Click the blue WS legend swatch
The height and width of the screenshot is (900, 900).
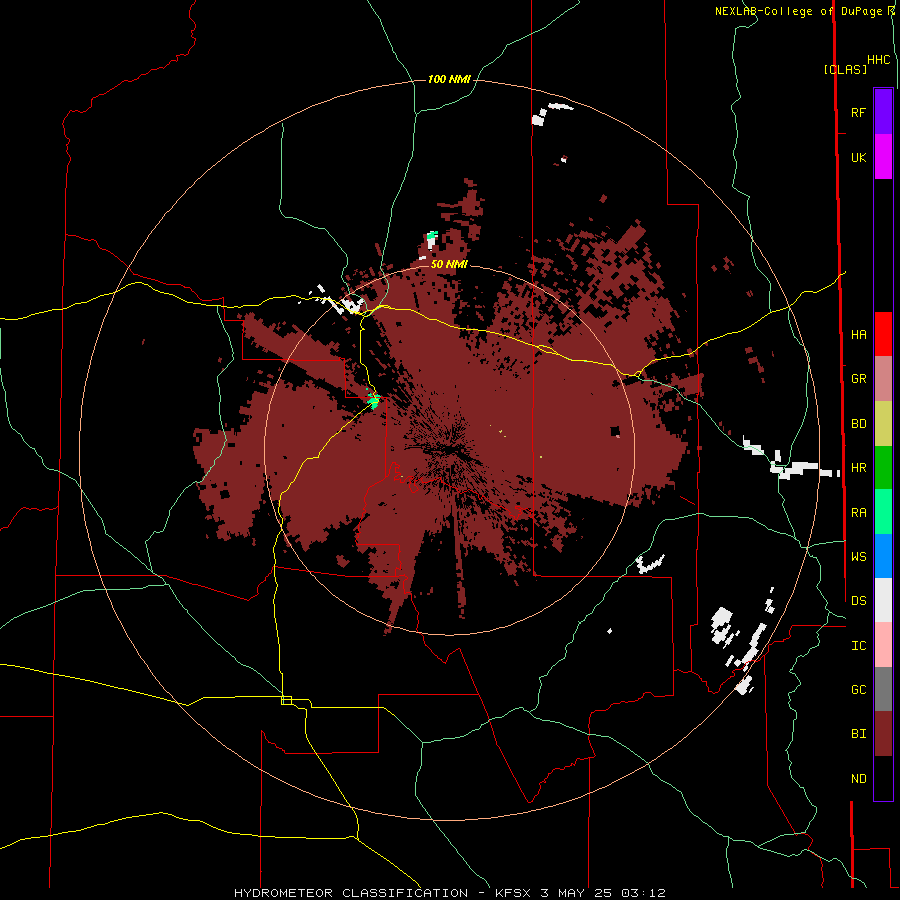click(883, 556)
